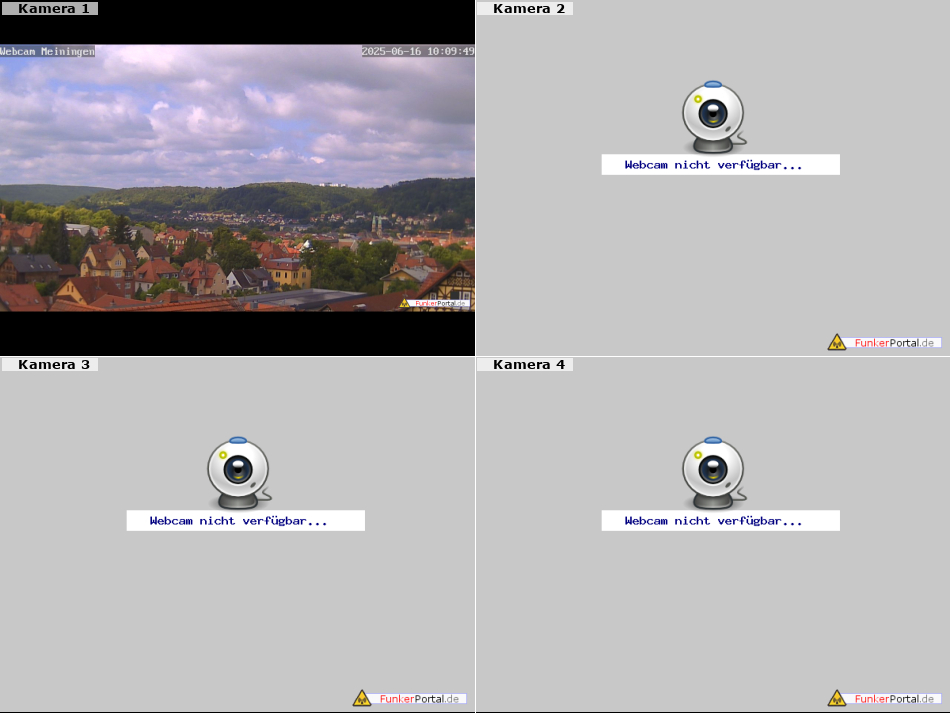Click the warning triangle icon in Kamera 4
The image size is (950, 713).
(x=837, y=698)
